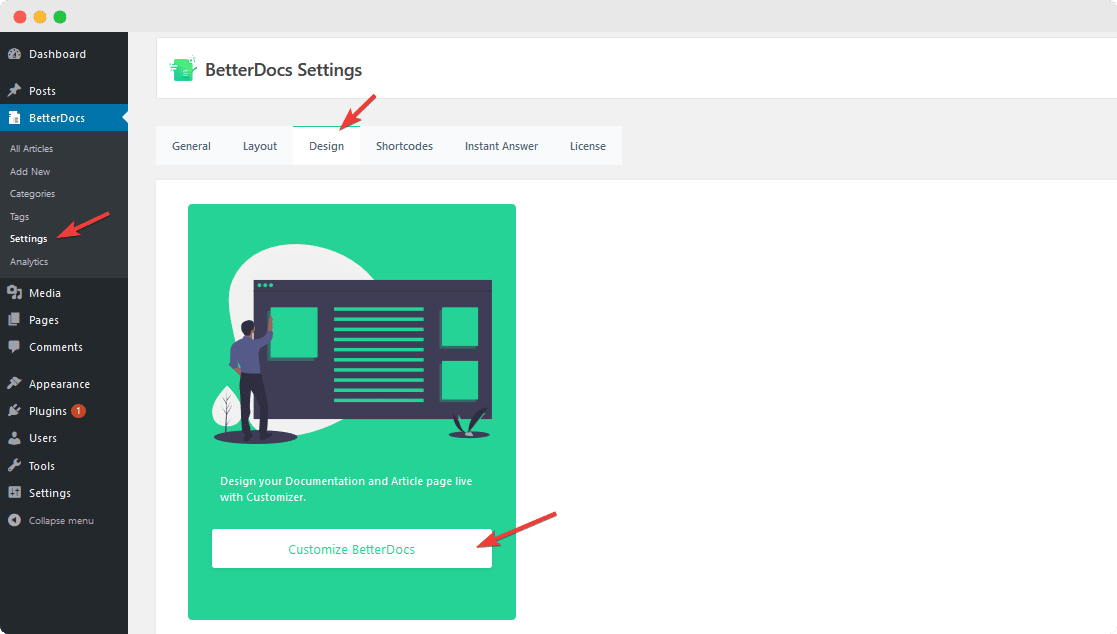Image resolution: width=1117 pixels, height=634 pixels.
Task: Open the Media library icon
Action: click(16, 292)
